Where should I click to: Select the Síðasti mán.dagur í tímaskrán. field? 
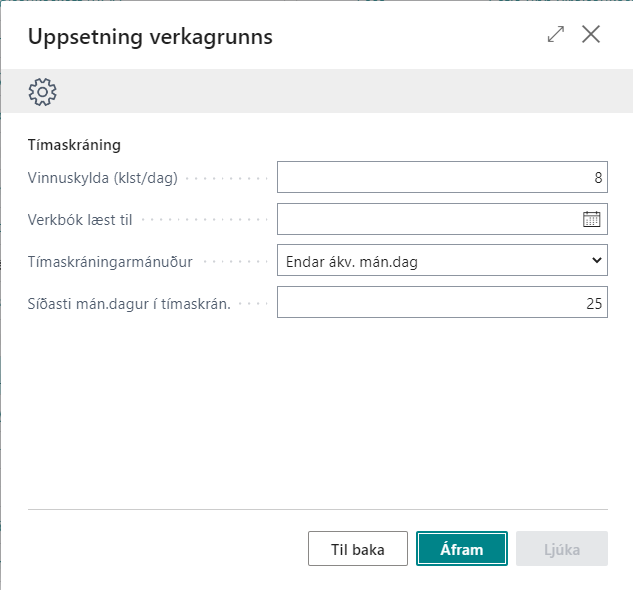pos(441,303)
